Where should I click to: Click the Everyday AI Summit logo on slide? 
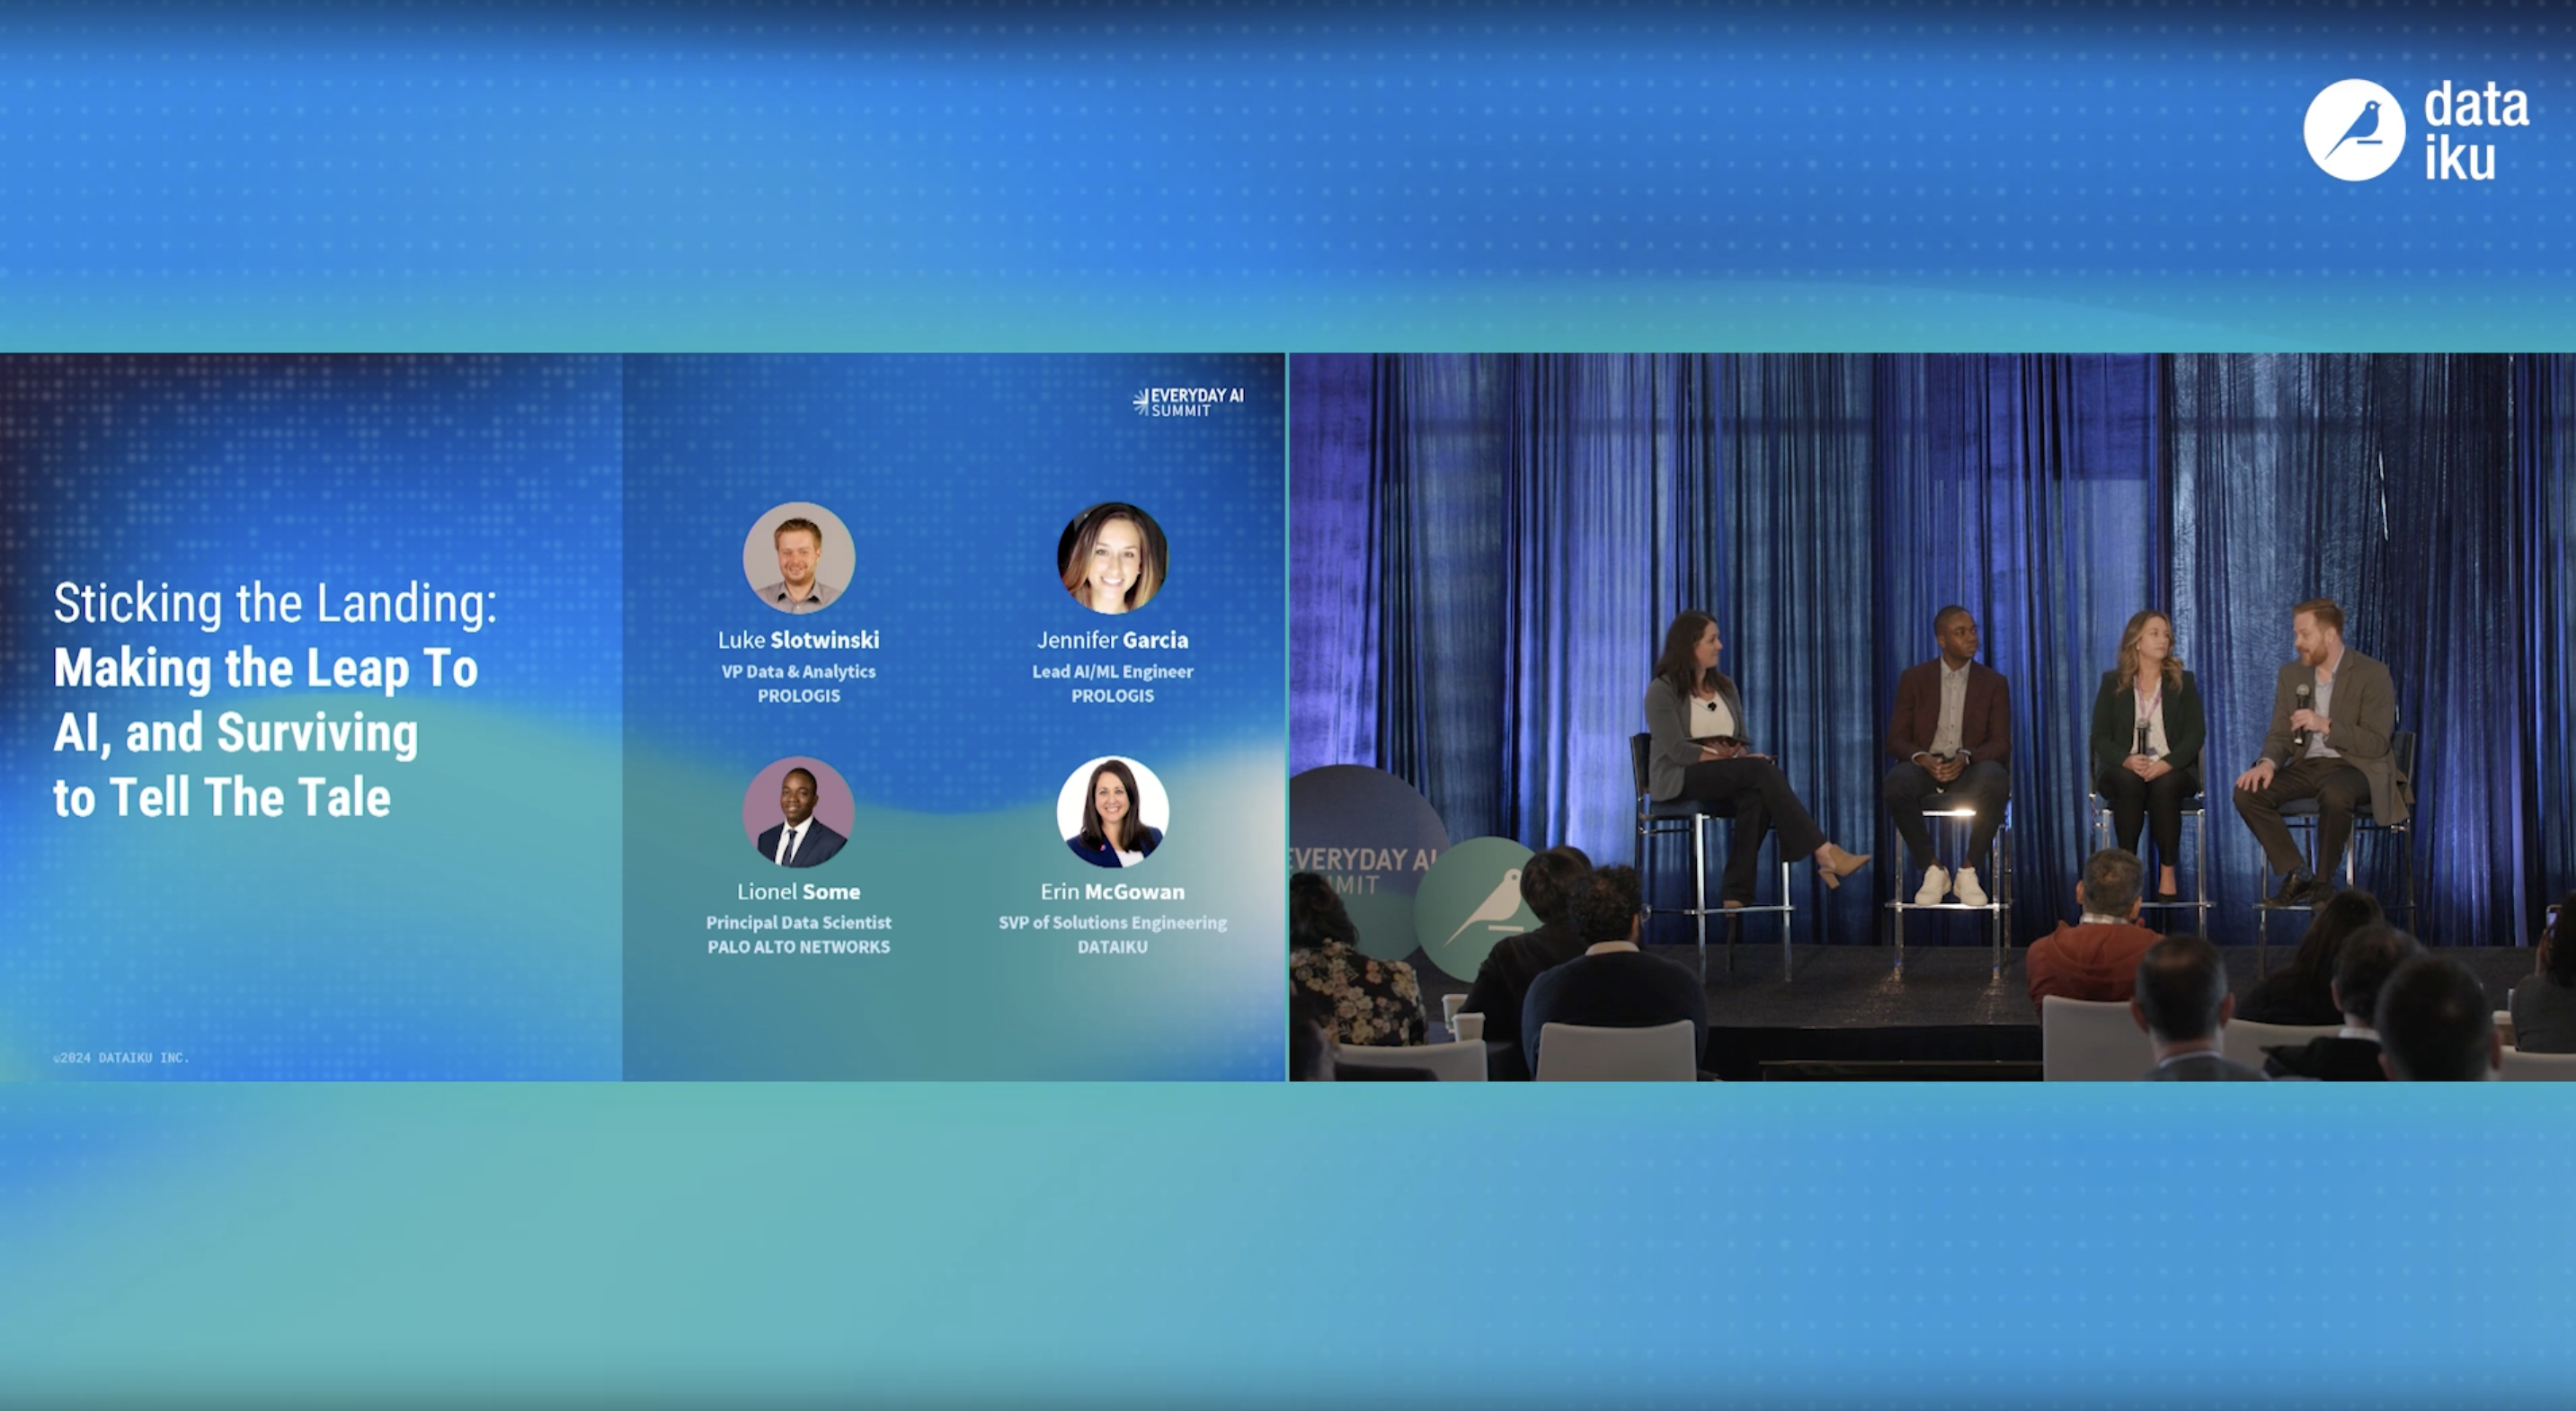coord(1188,402)
